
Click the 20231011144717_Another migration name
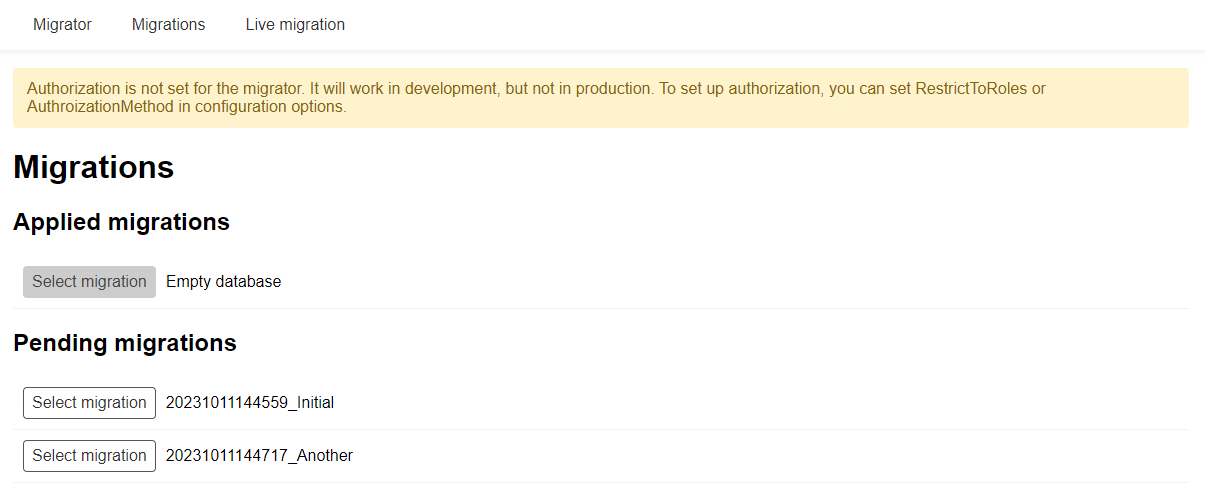click(x=259, y=456)
